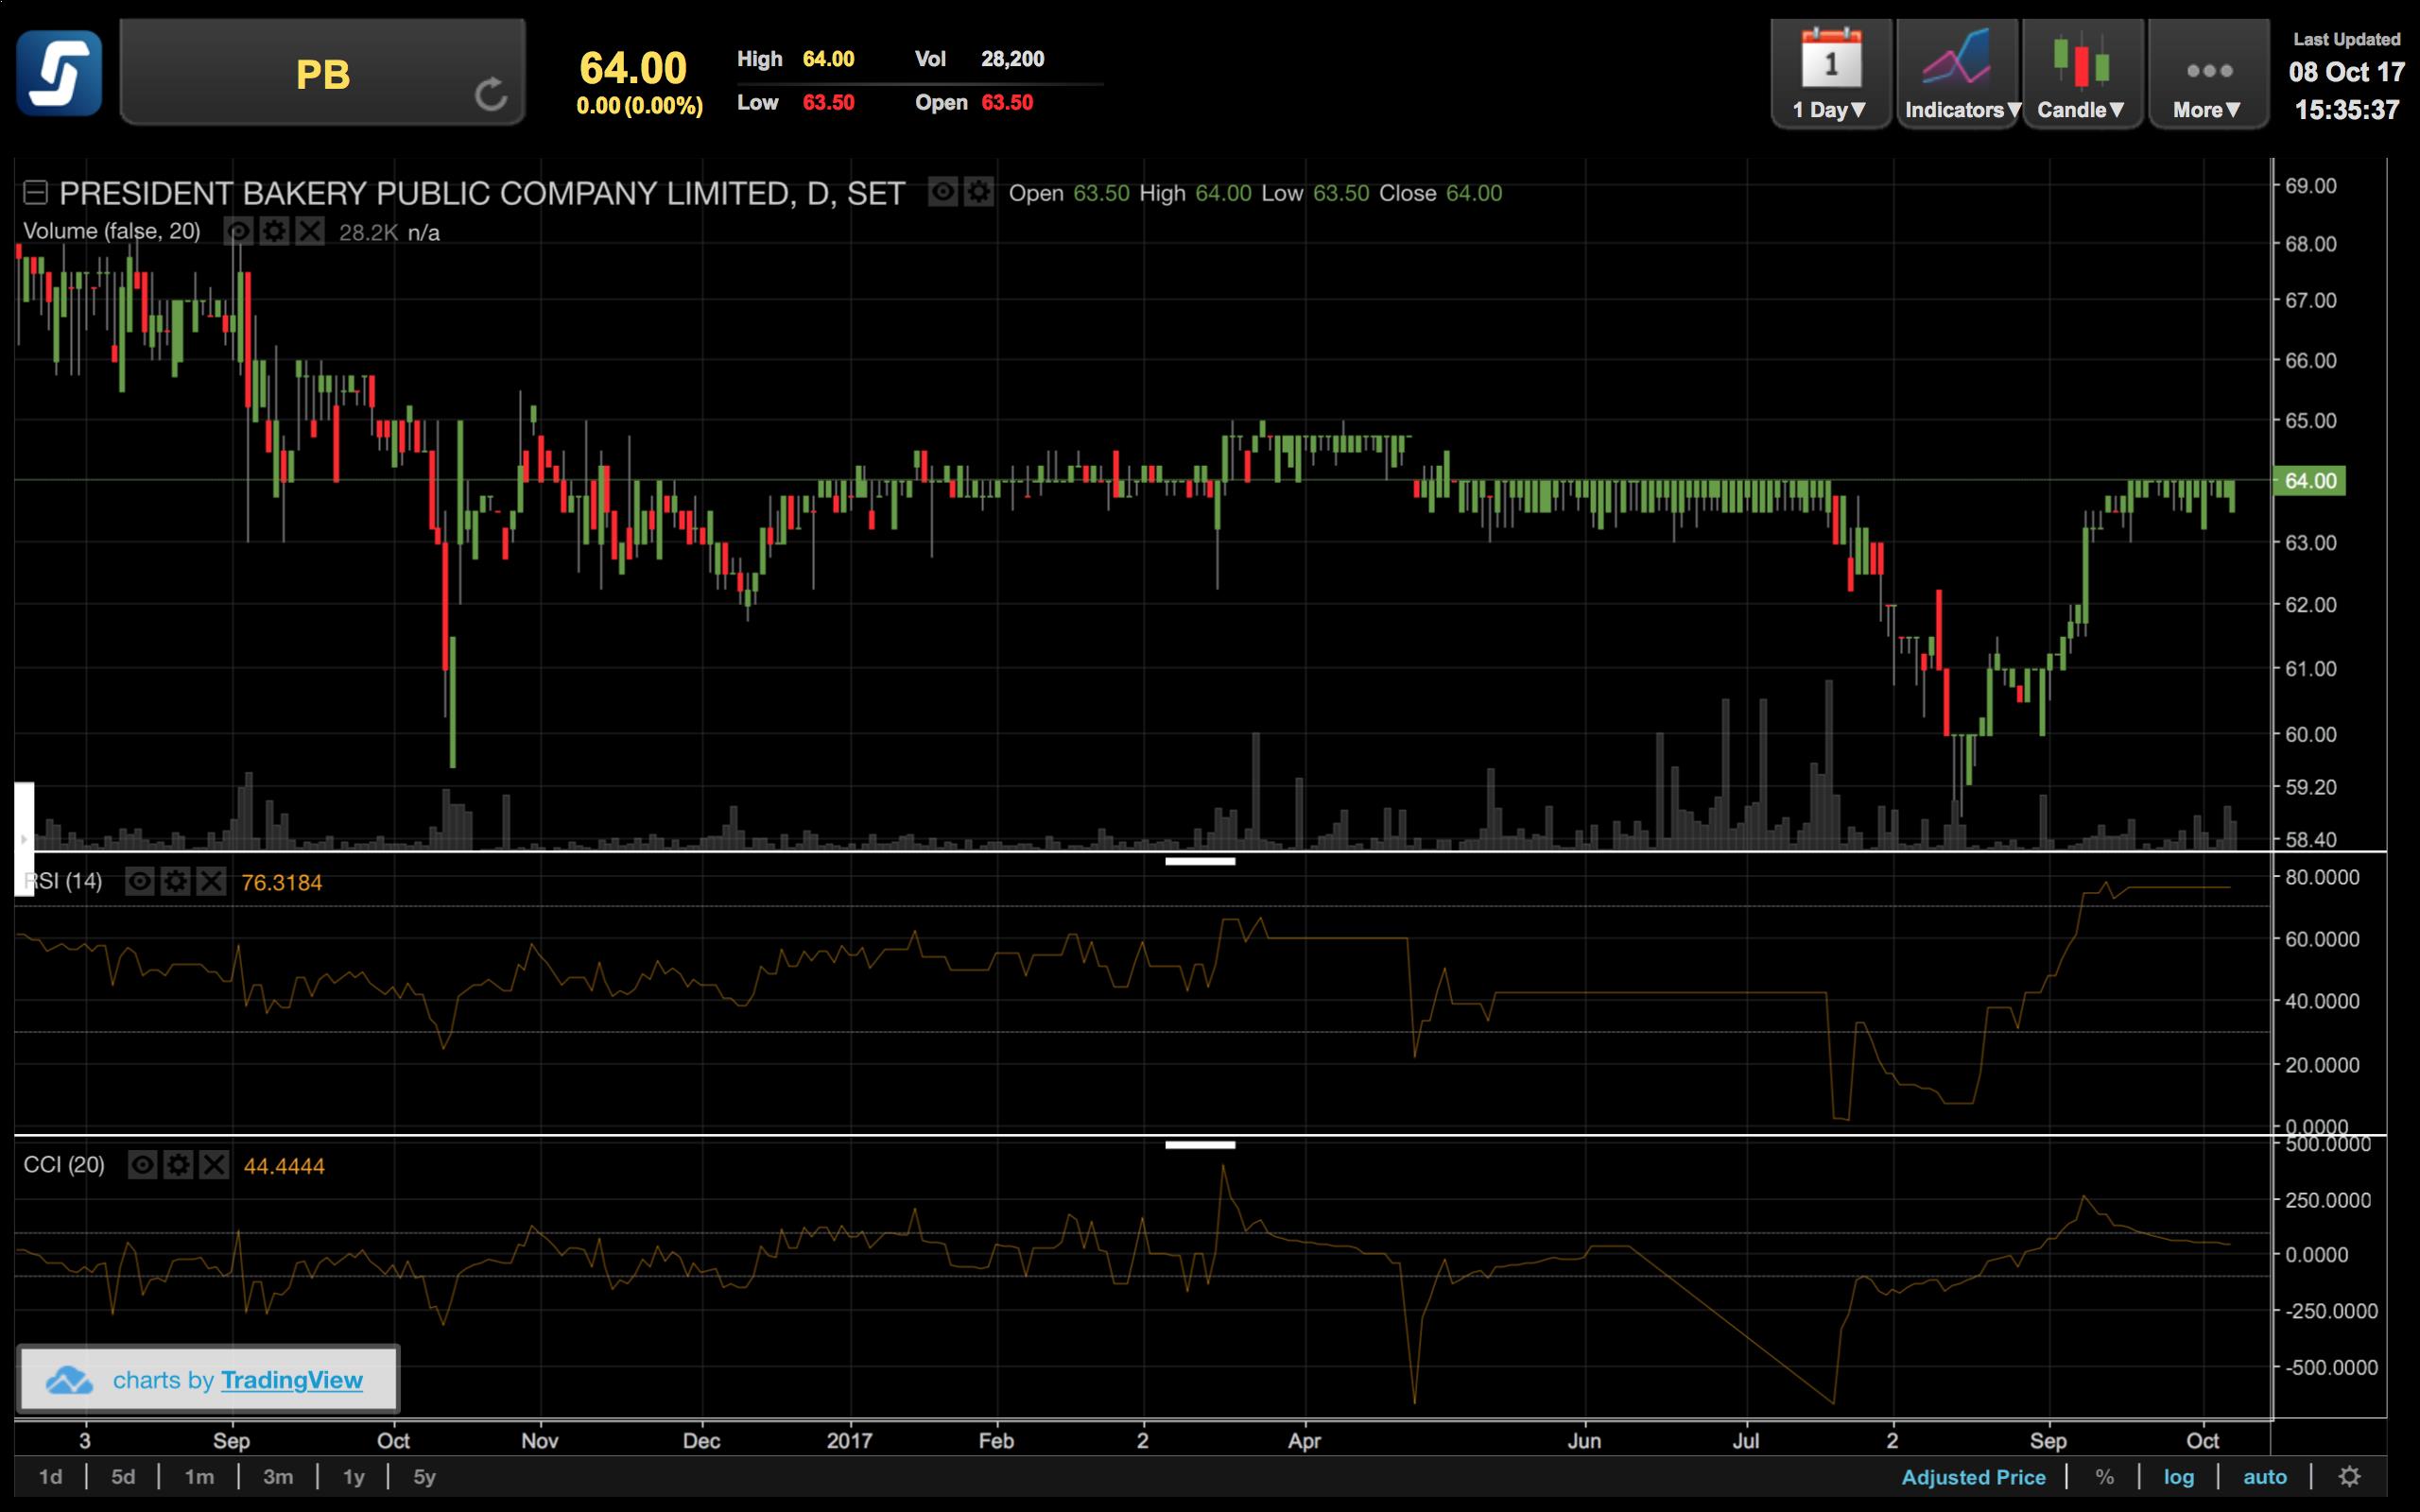Remove the CCI (20) indicator

tap(215, 1165)
